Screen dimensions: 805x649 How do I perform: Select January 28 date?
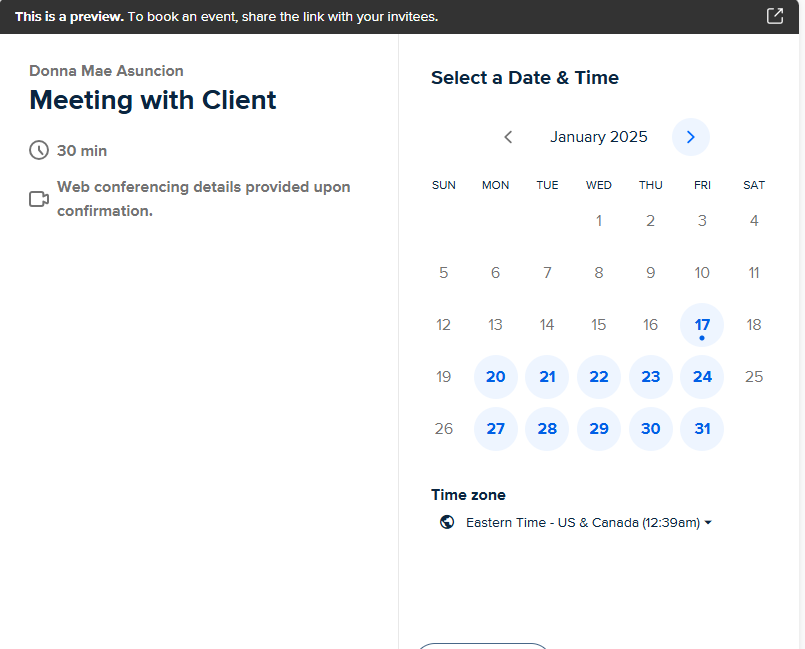[x=547, y=429]
